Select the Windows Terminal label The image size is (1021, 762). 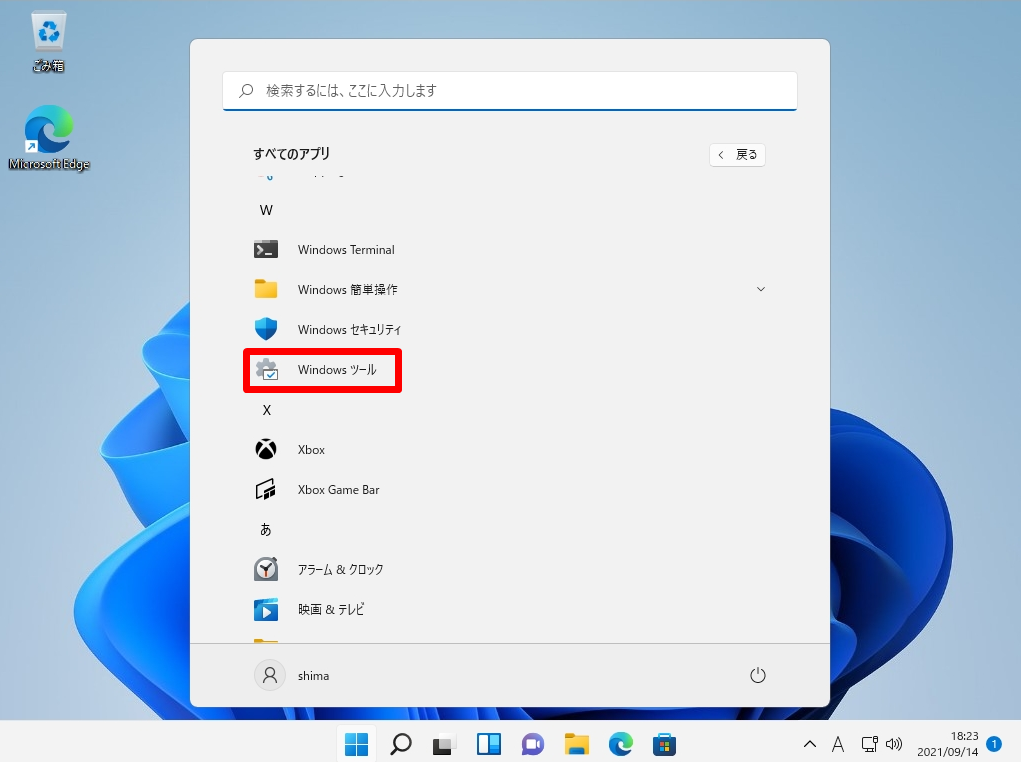tap(346, 249)
